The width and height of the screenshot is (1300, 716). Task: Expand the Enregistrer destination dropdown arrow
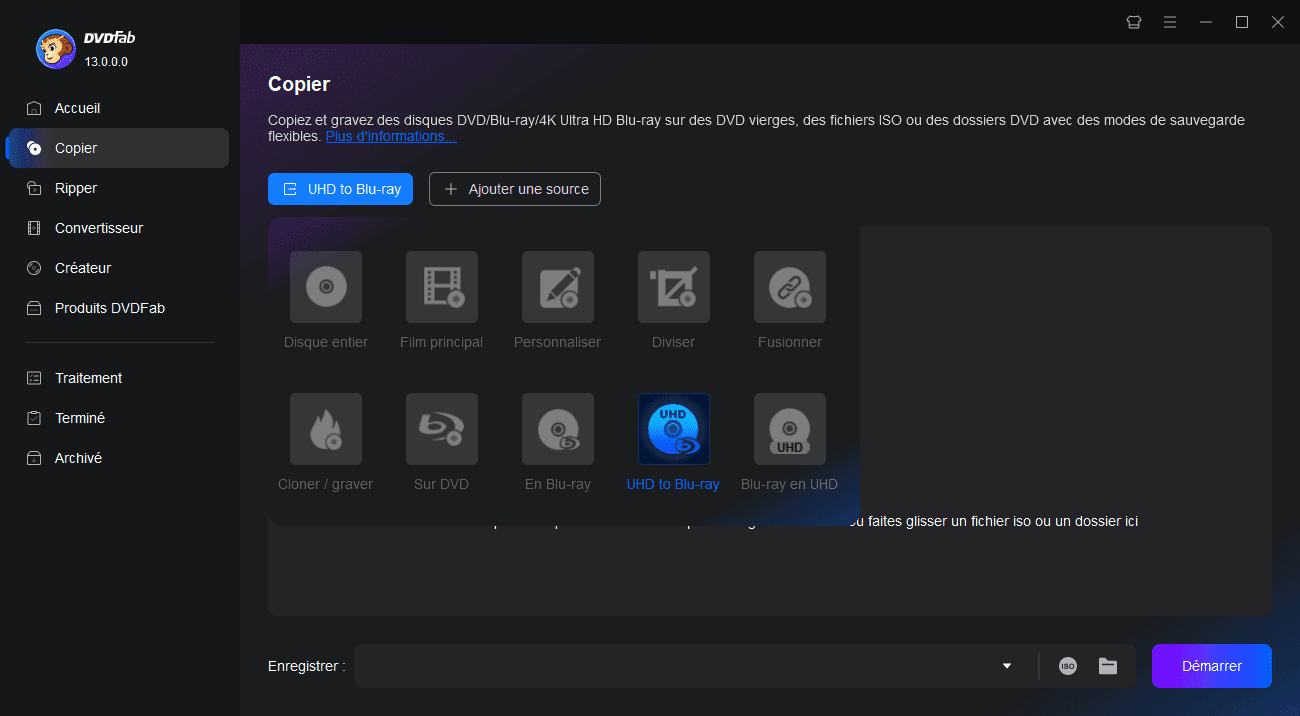[1007, 666]
